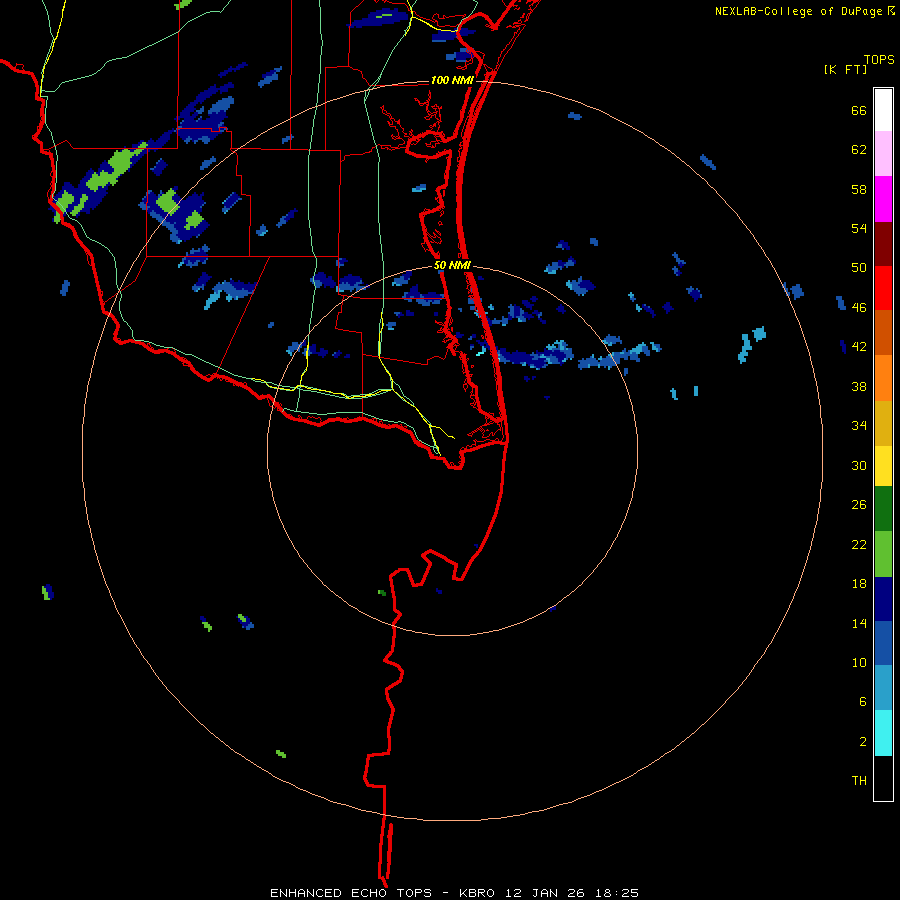This screenshot has height=900, width=900.
Task: Click the 50 NMI range ring label
Action: [x=452, y=265]
